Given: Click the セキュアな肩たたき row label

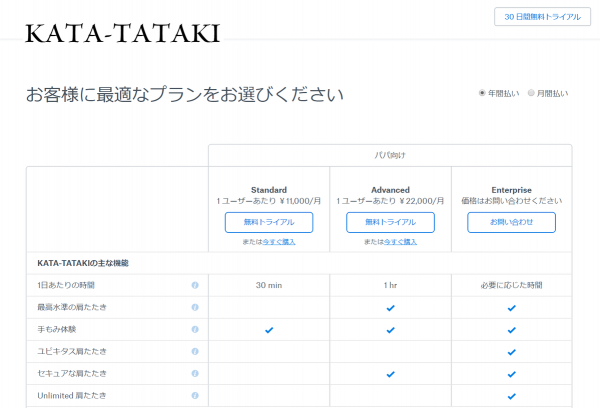Looking at the screenshot, I should (72, 374).
